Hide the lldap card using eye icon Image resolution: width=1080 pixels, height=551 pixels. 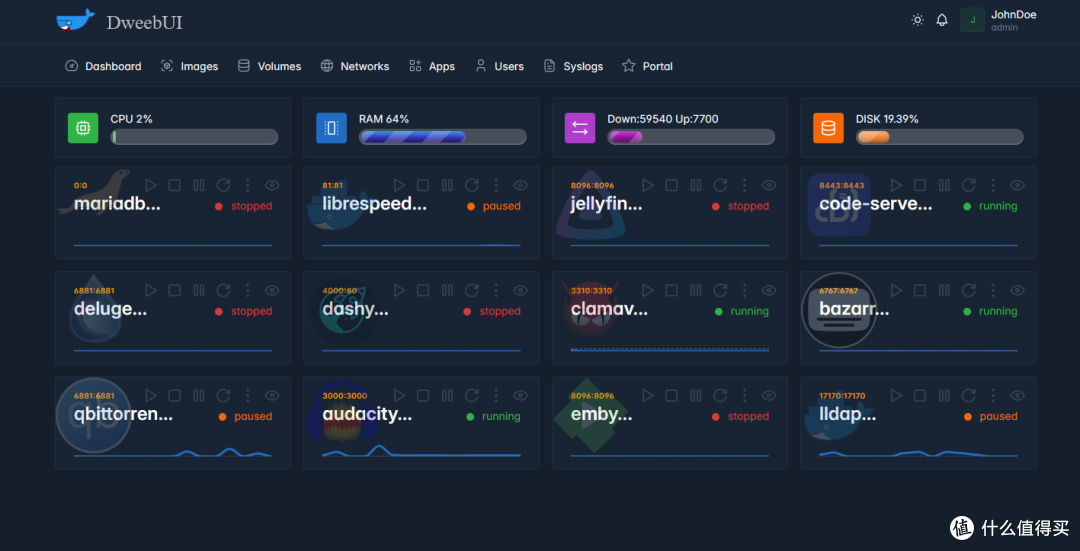pyautogui.click(x=1017, y=395)
